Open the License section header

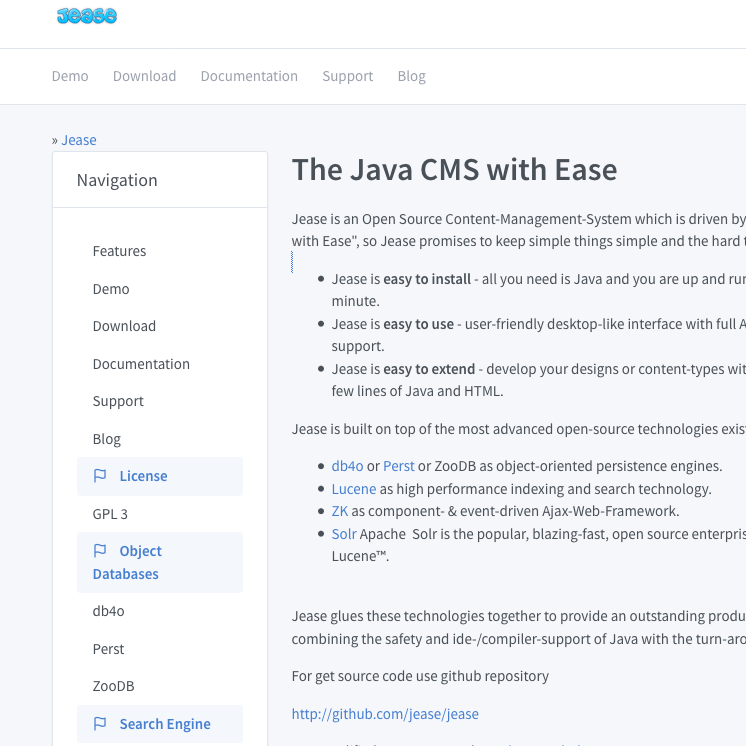(160, 476)
